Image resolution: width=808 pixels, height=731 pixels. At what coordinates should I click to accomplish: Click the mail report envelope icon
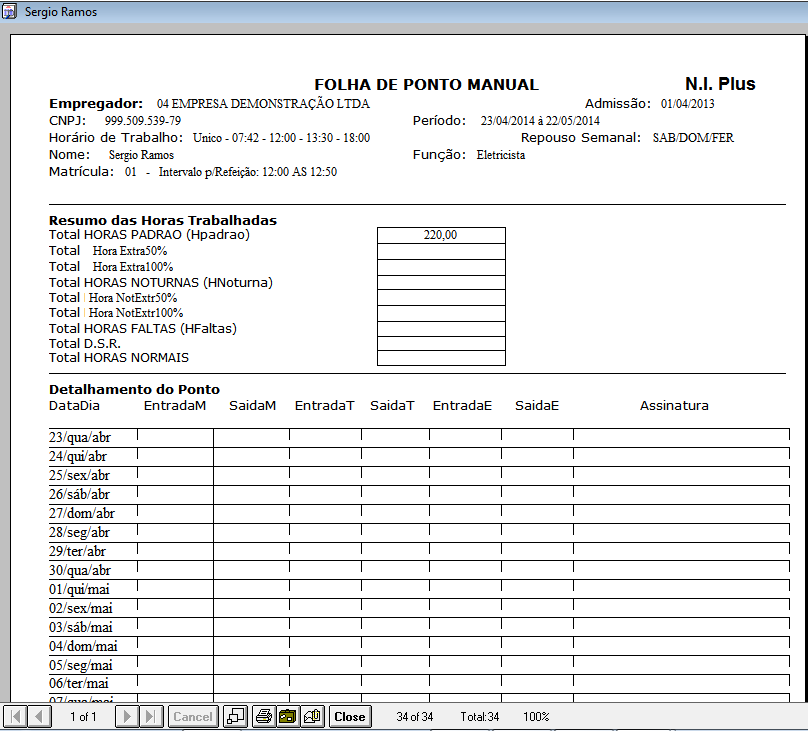coord(312,717)
